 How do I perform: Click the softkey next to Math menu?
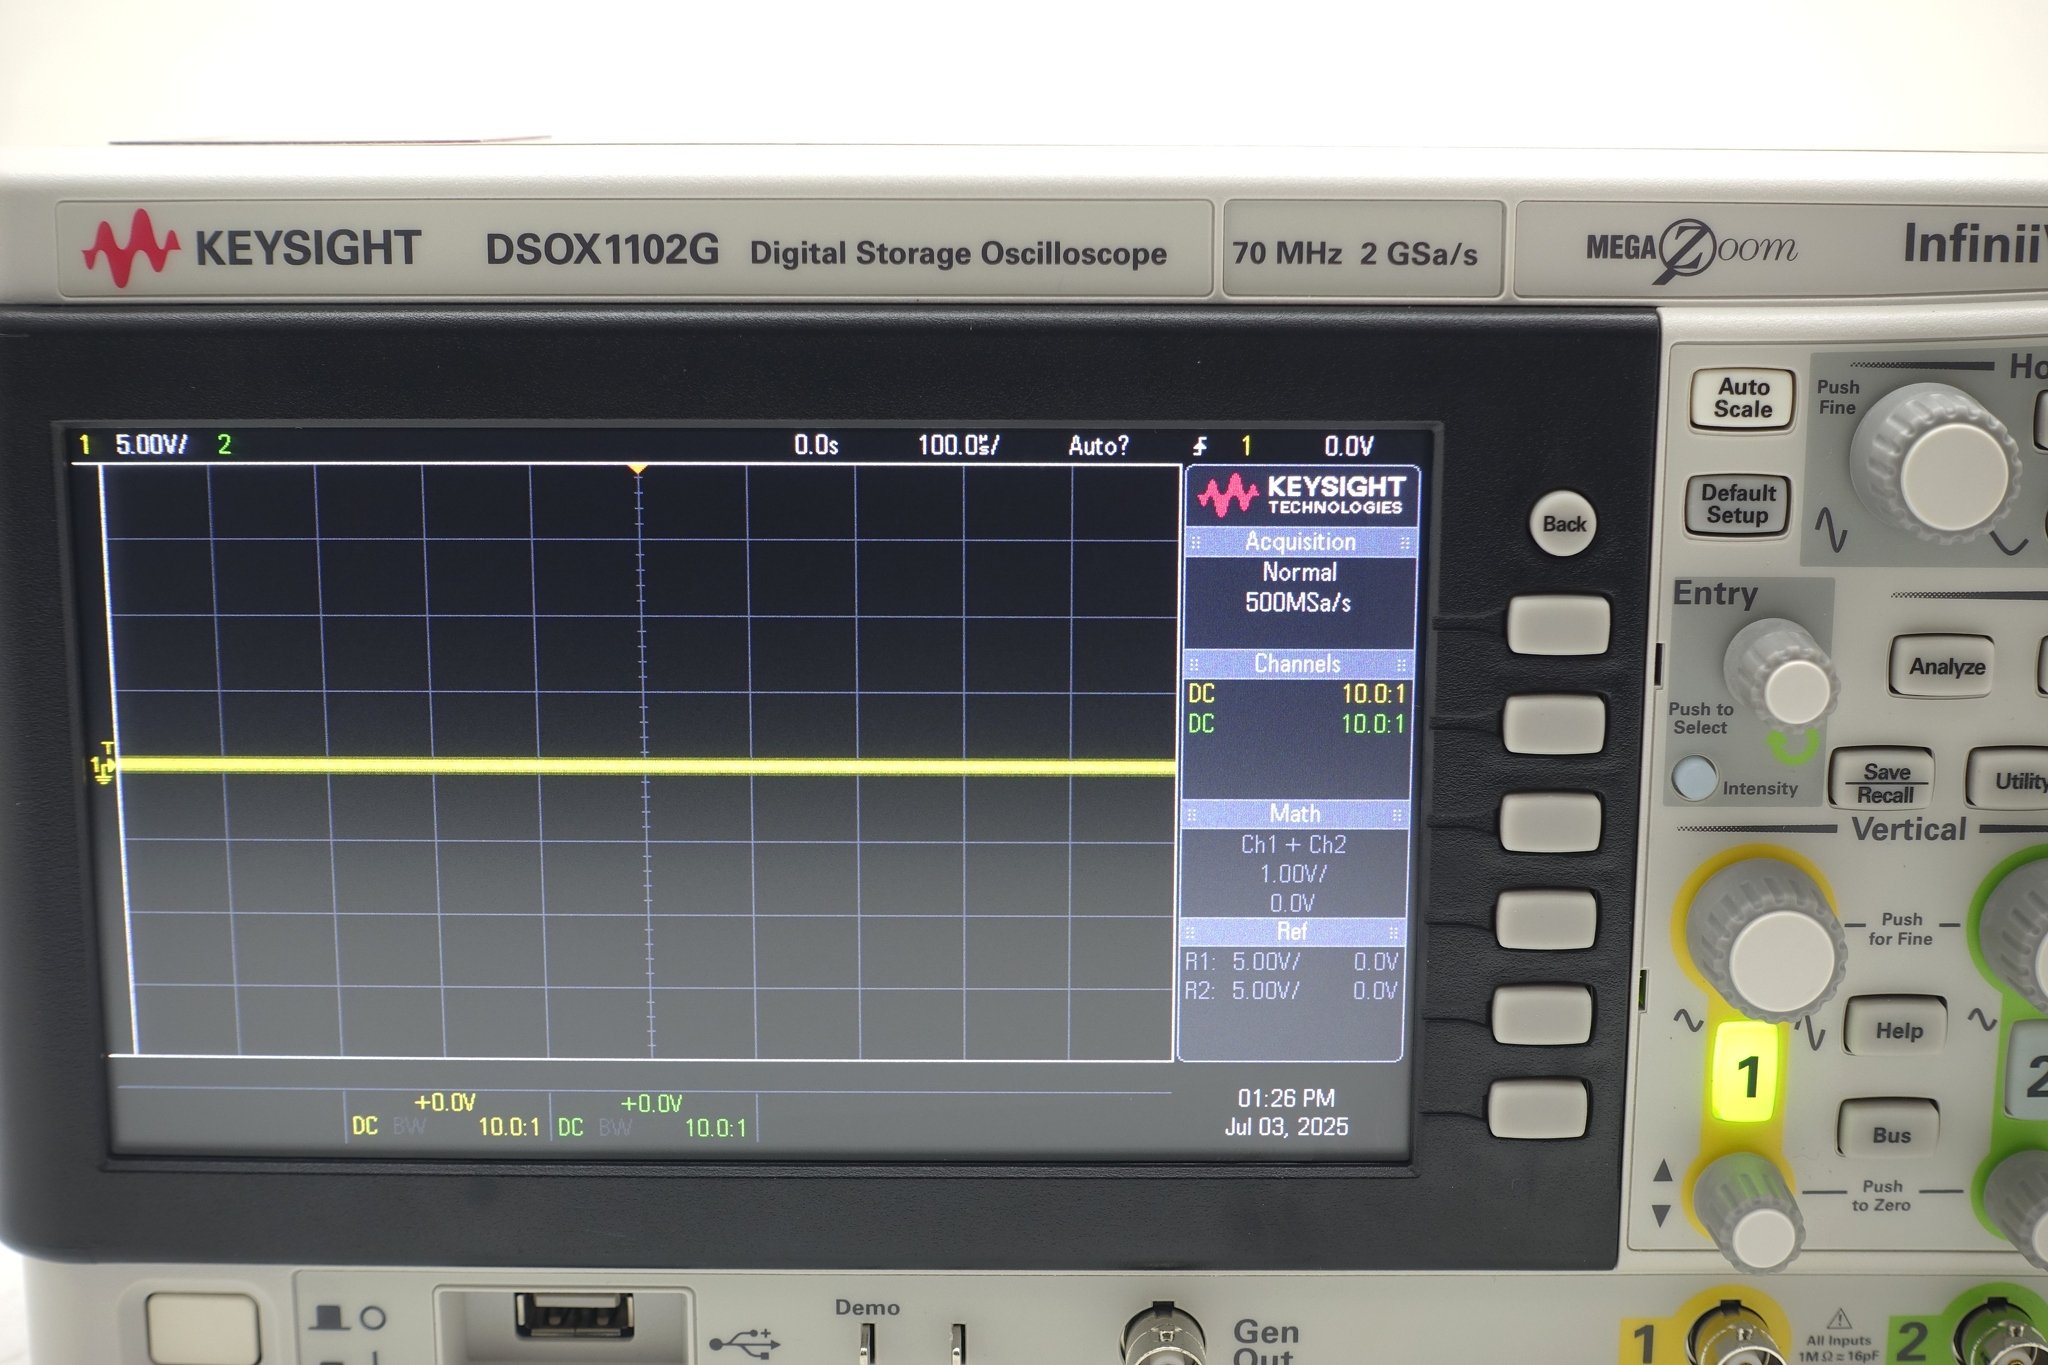click(1550, 822)
